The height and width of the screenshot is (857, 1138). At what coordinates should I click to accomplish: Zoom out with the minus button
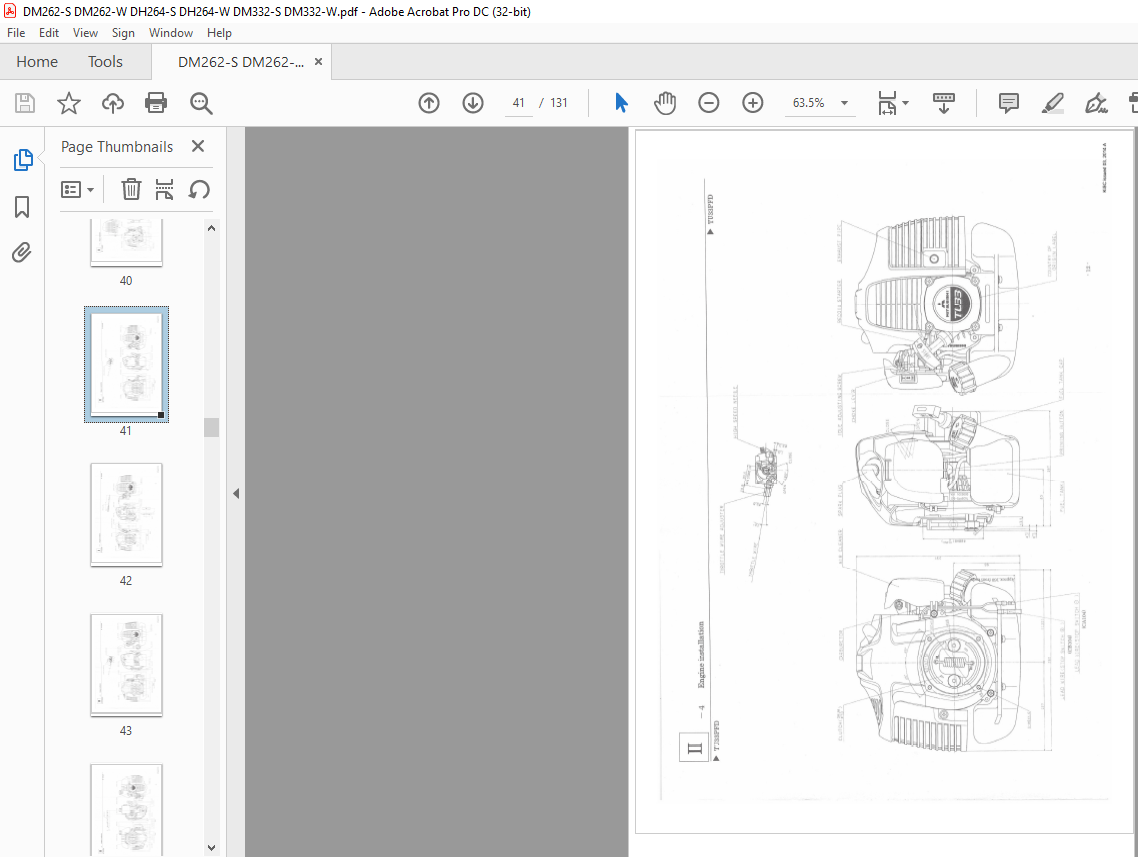coord(708,103)
